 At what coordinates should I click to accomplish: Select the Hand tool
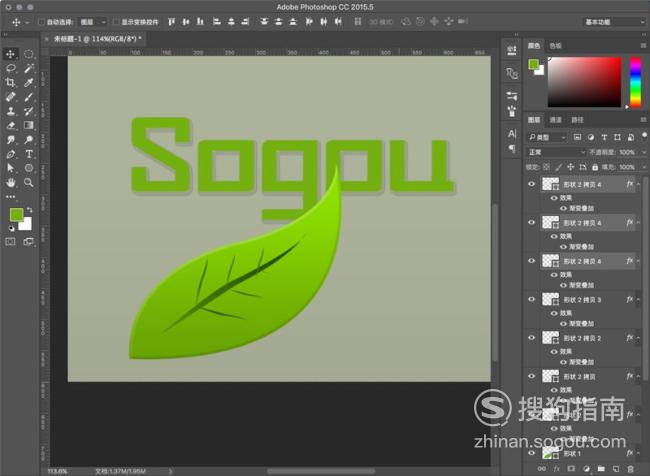pos(11,182)
